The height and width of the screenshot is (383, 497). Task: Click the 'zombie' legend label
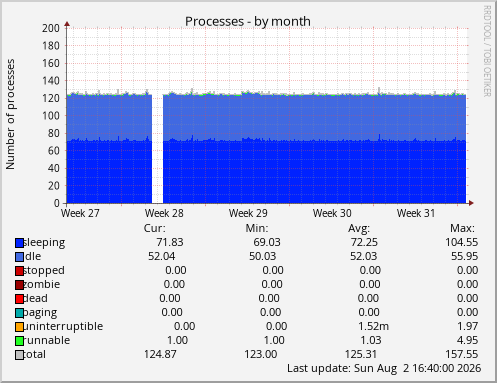click(42, 284)
